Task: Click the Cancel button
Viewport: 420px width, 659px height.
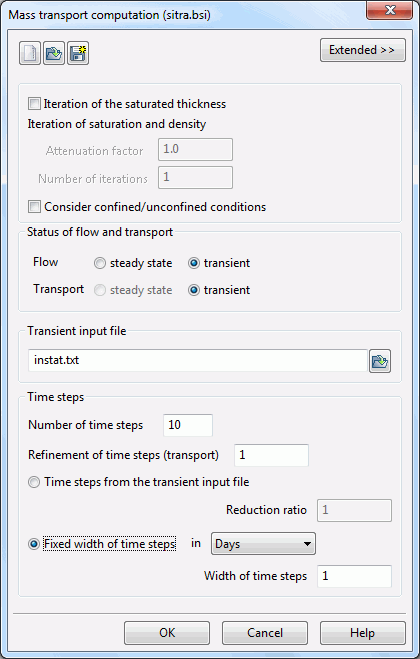Action: click(265, 633)
